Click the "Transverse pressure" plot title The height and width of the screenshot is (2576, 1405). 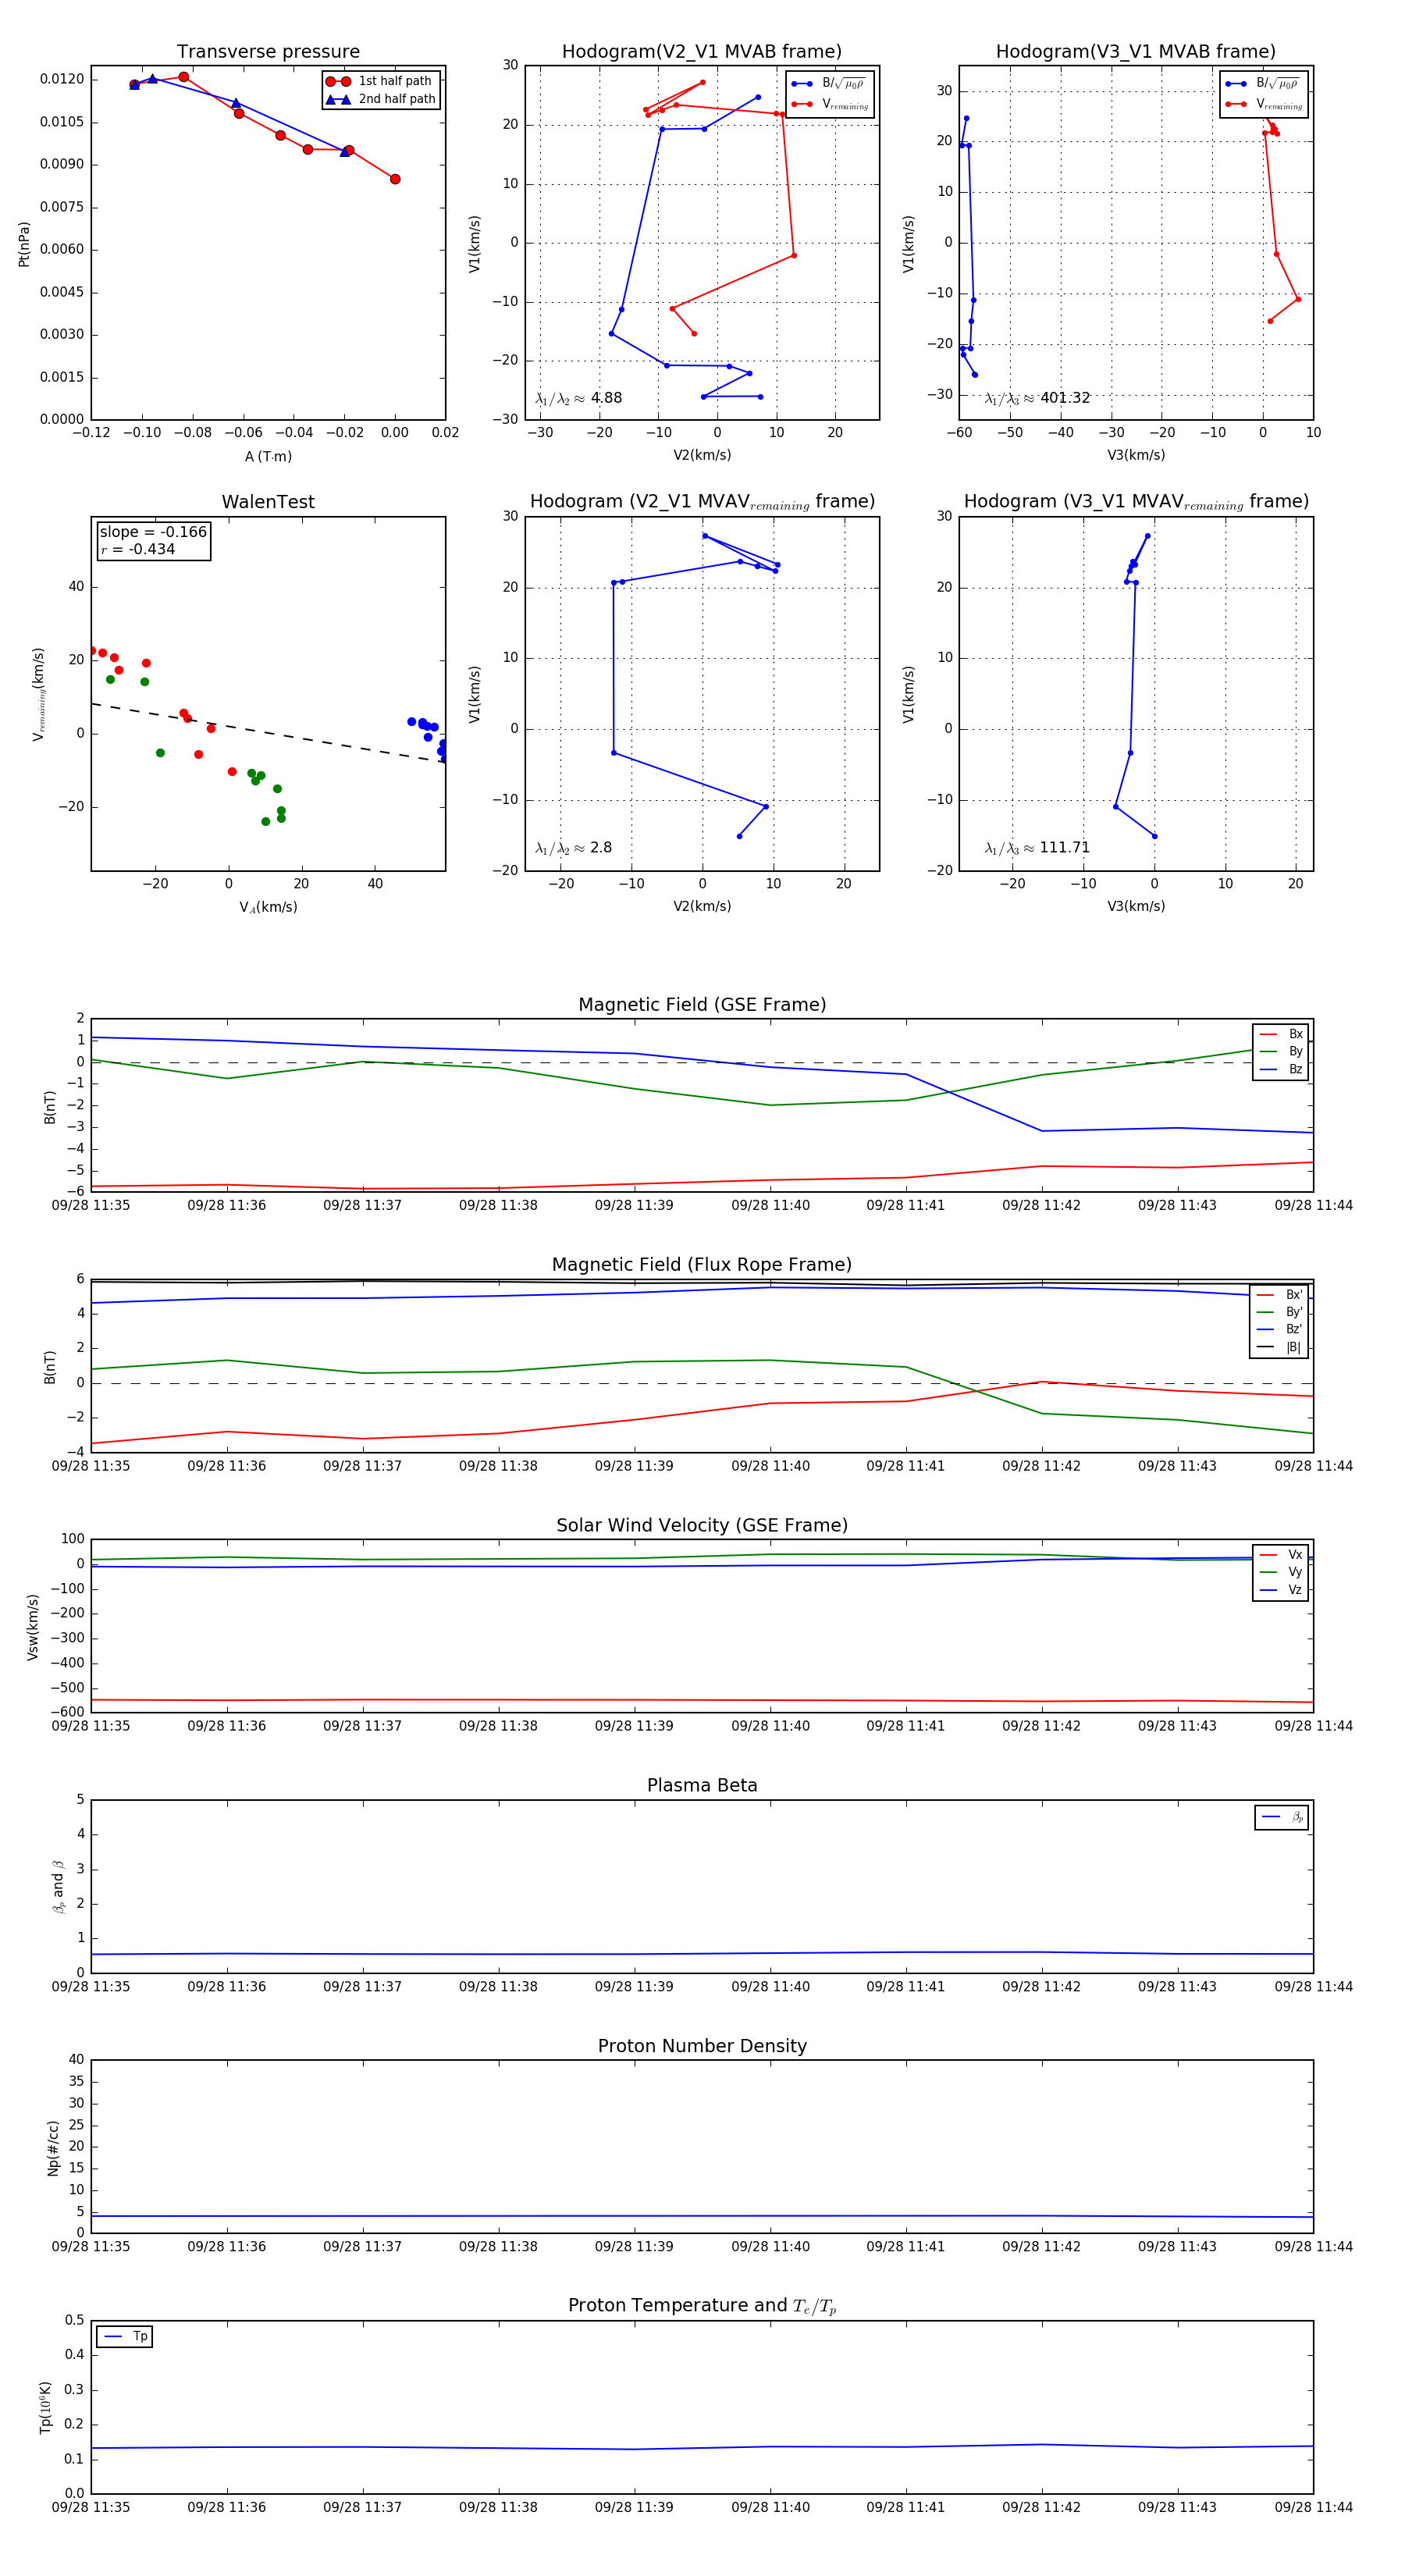pyautogui.click(x=268, y=52)
